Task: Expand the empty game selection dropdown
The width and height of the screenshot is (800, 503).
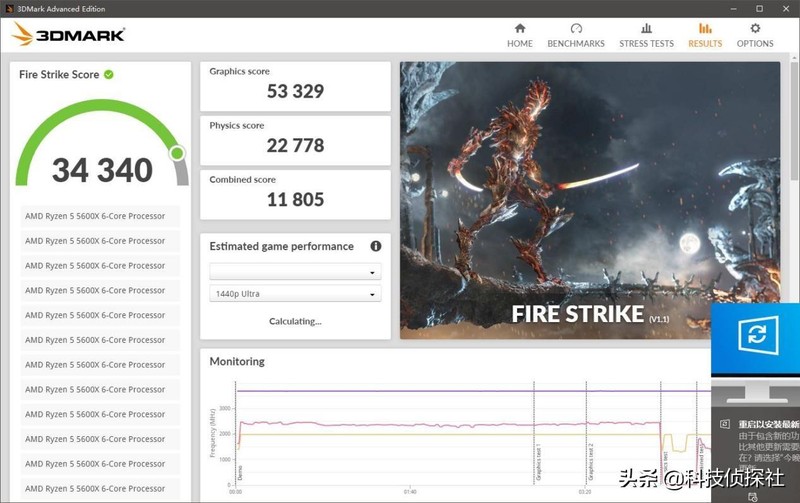Action: pos(295,272)
